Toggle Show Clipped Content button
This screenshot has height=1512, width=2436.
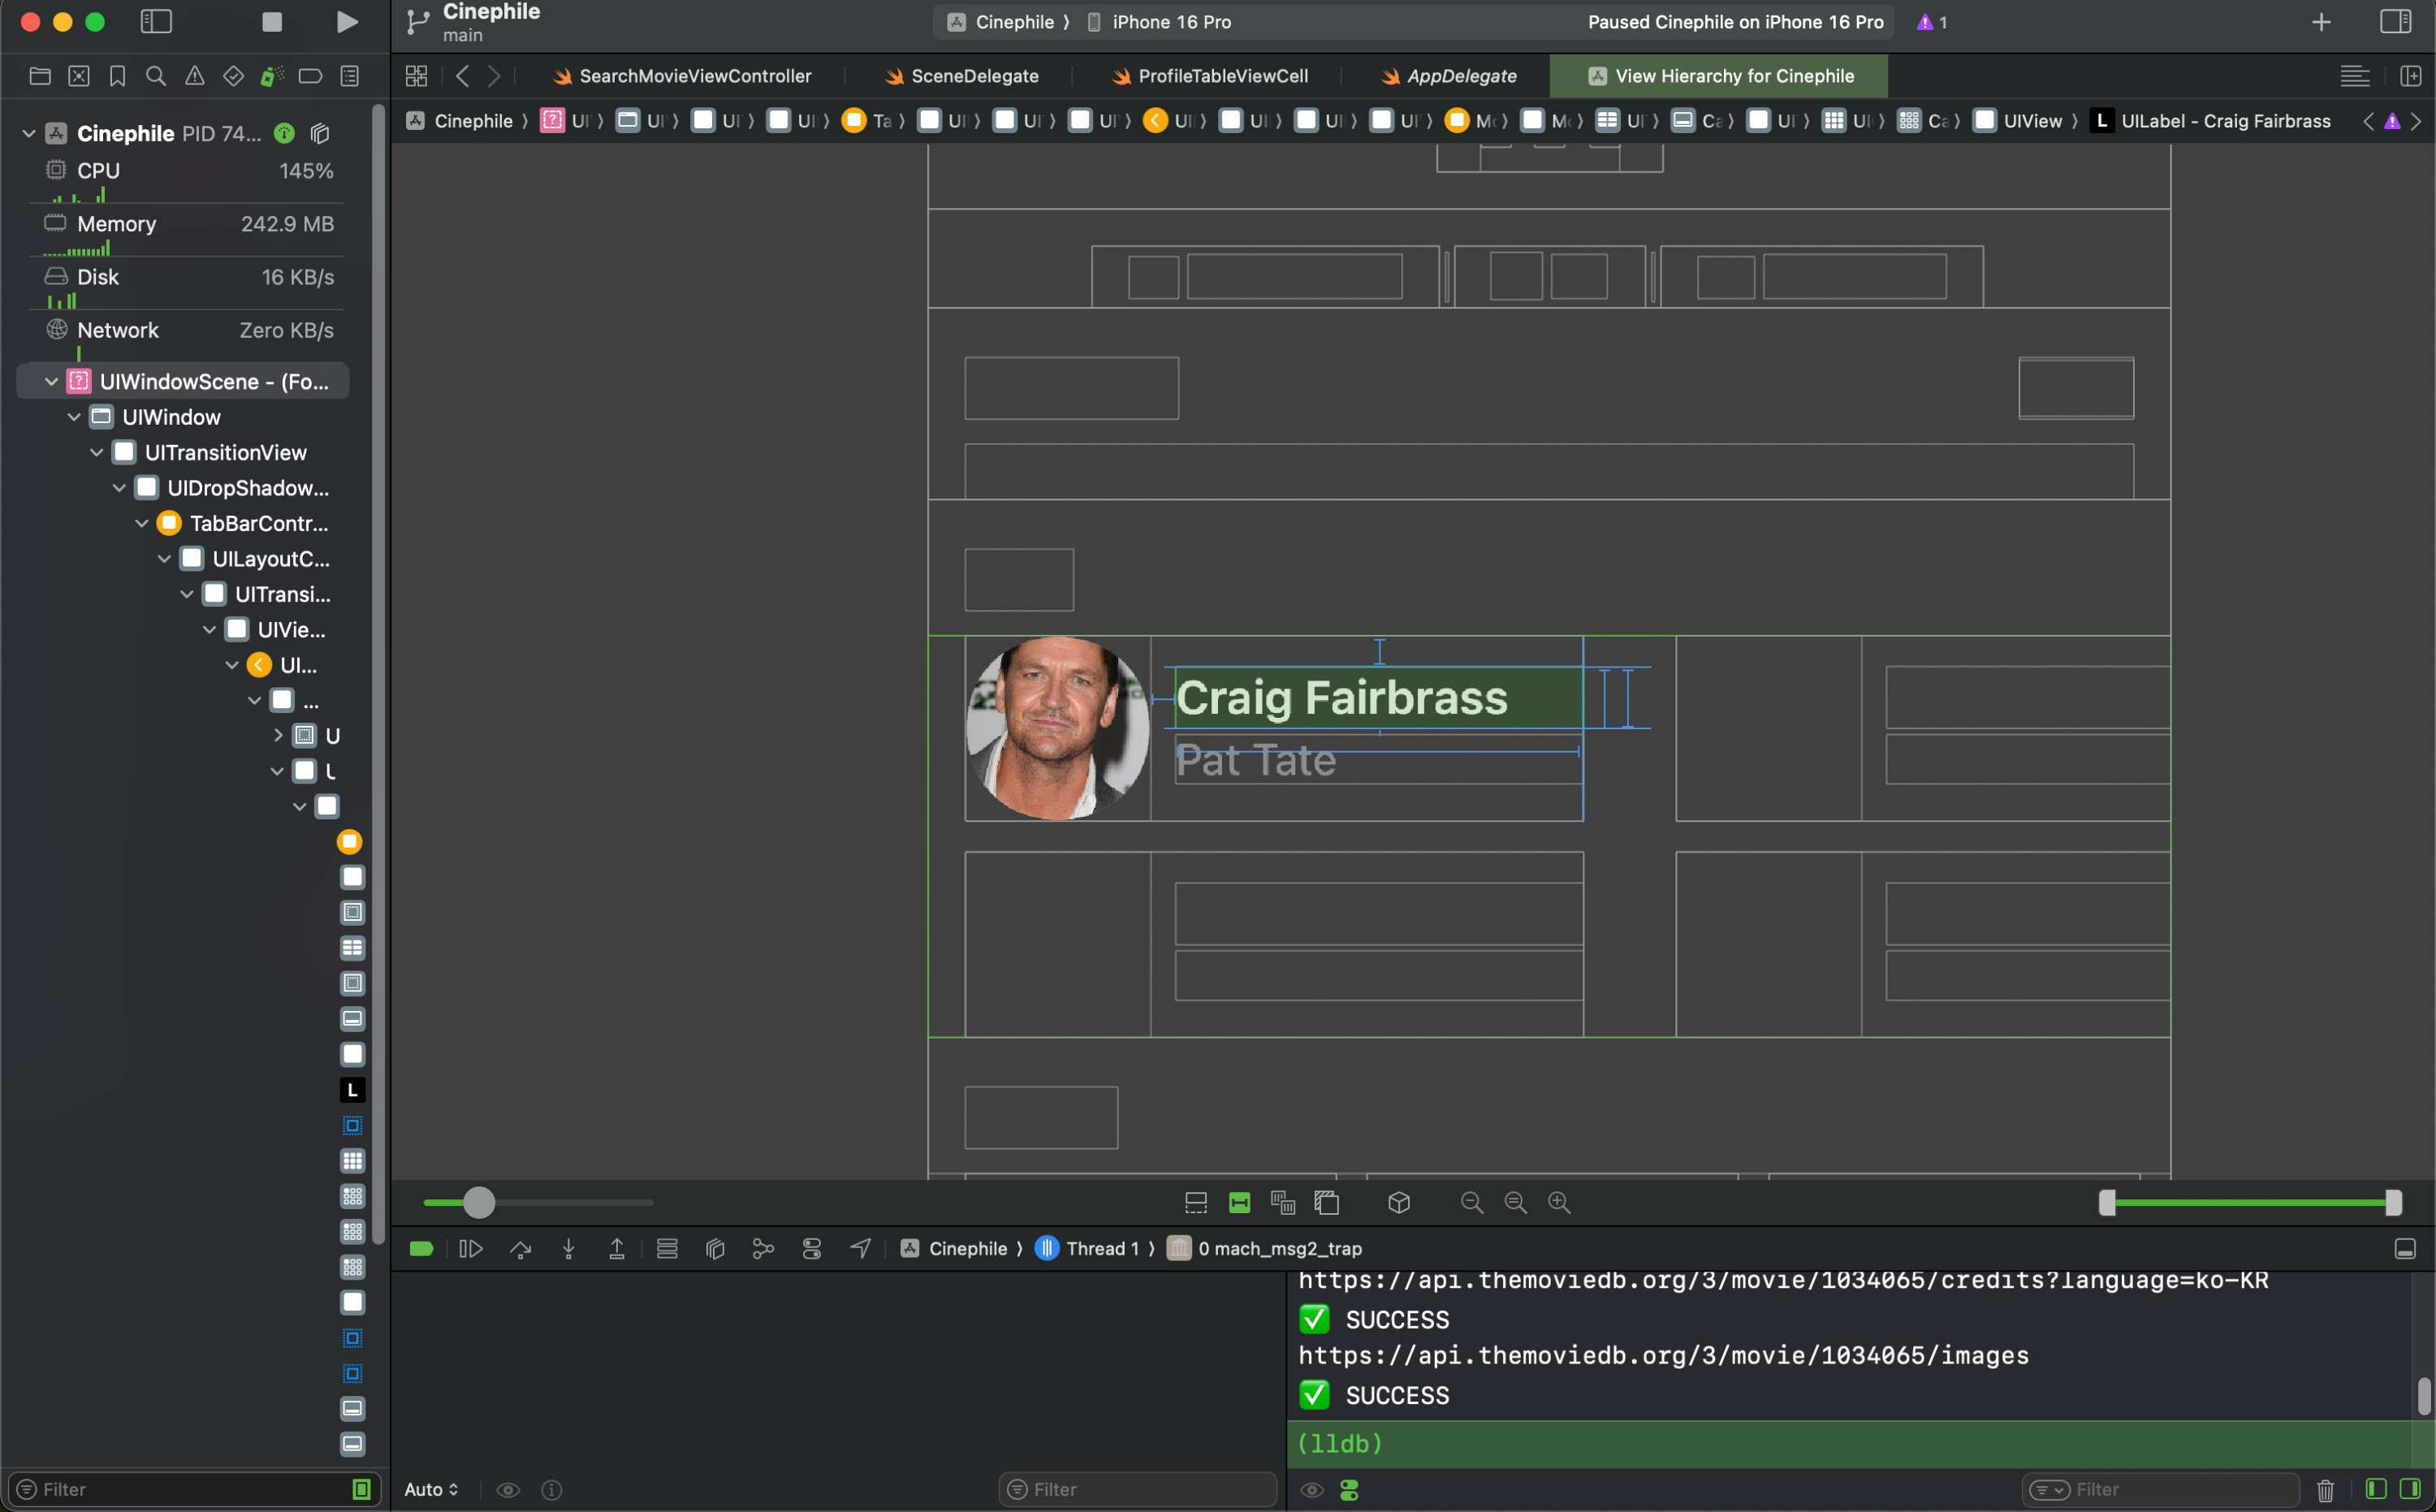[x=1196, y=1202]
